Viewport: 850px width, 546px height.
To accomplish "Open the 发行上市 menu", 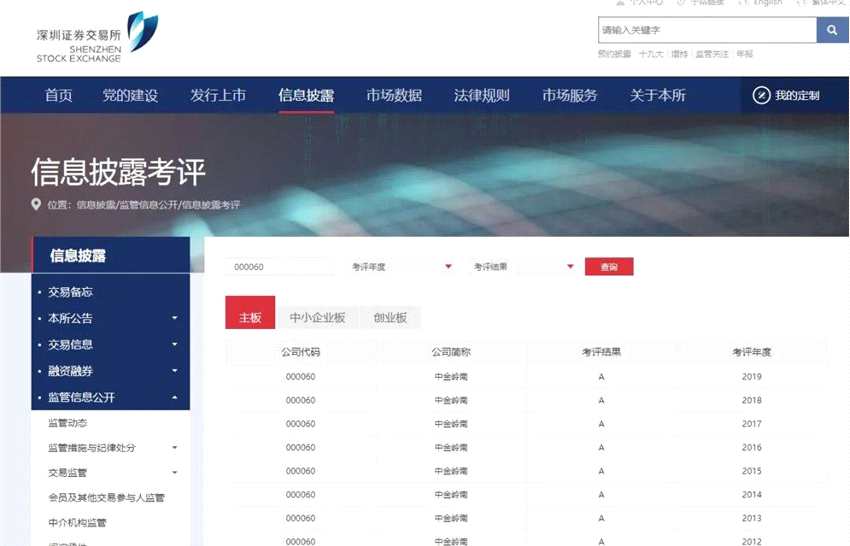I will (x=218, y=95).
